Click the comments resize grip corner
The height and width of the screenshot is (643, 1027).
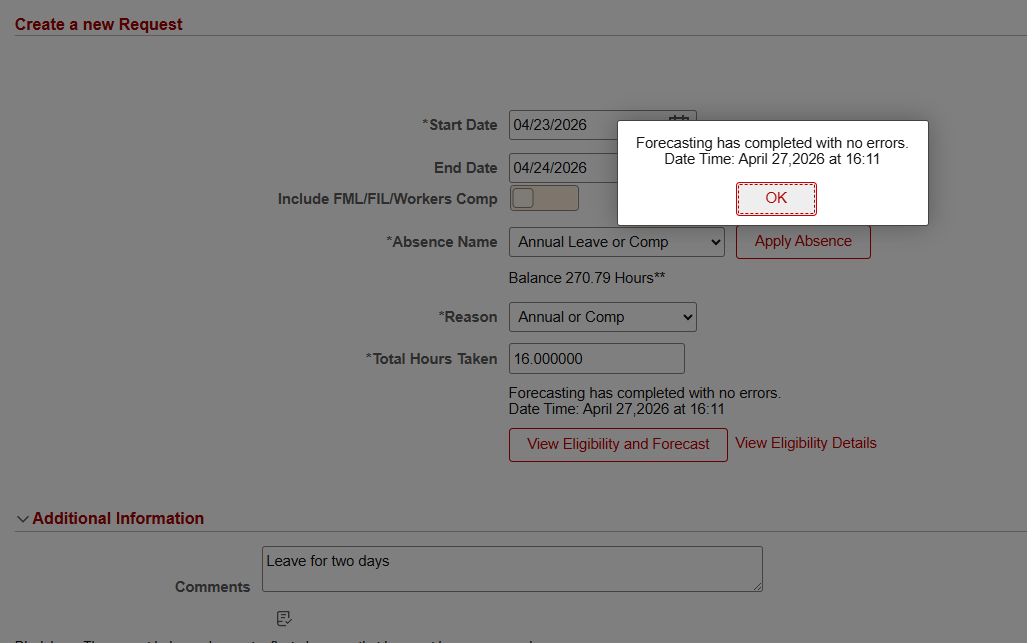(x=757, y=587)
